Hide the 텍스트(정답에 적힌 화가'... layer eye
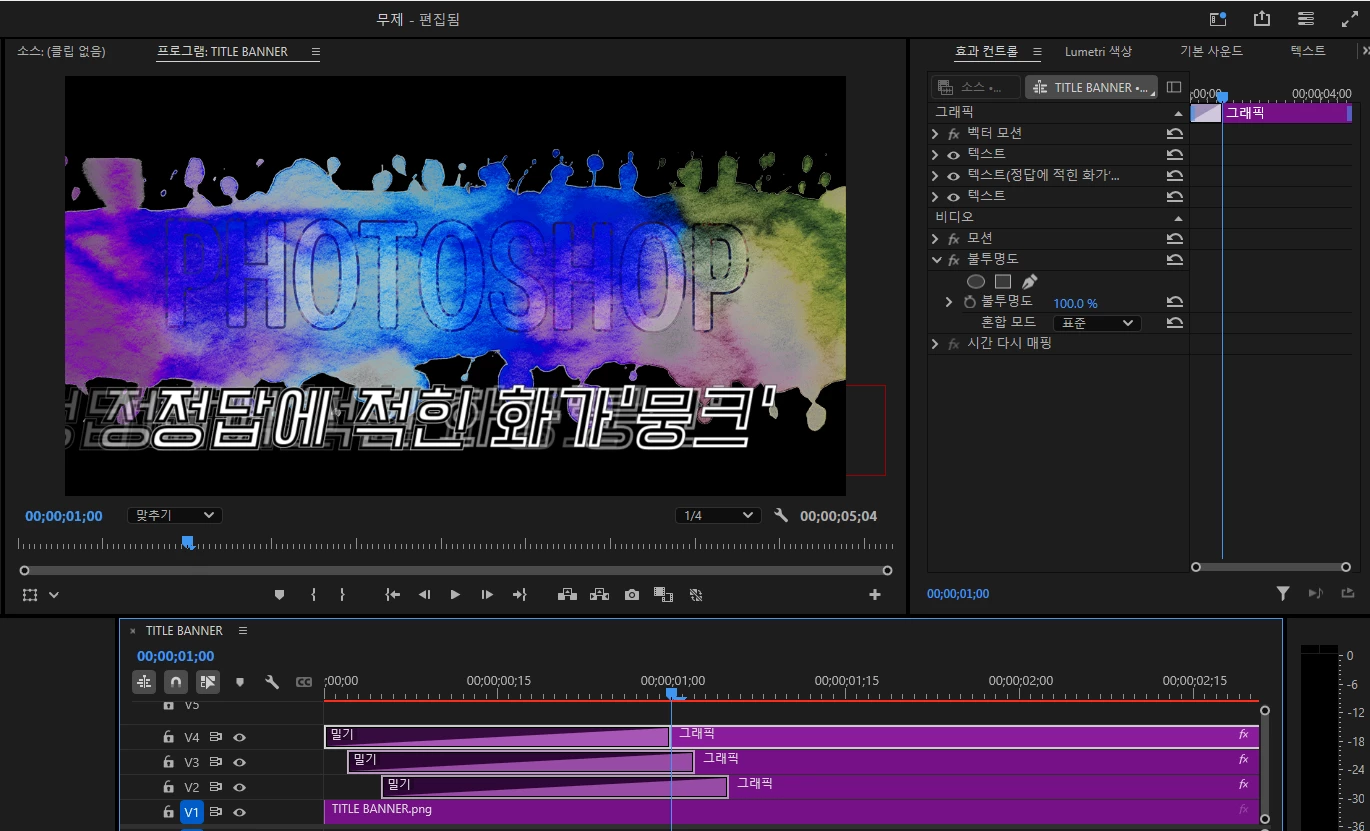The height and width of the screenshot is (831, 1370). click(953, 175)
